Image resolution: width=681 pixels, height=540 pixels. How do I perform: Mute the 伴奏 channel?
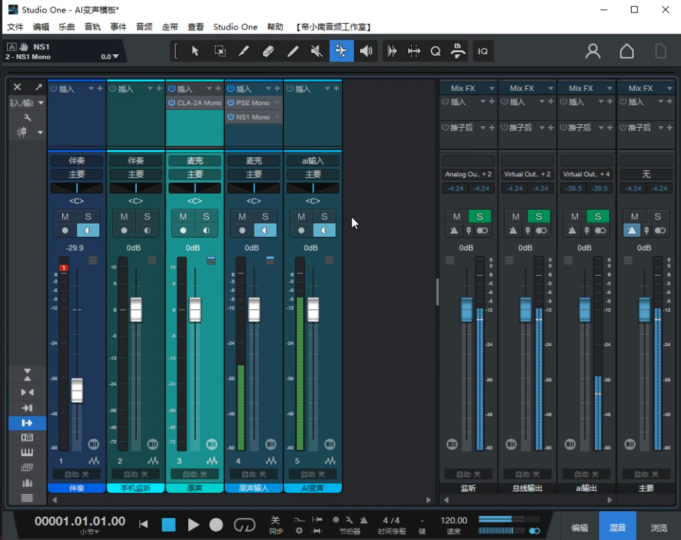[x=66, y=216]
